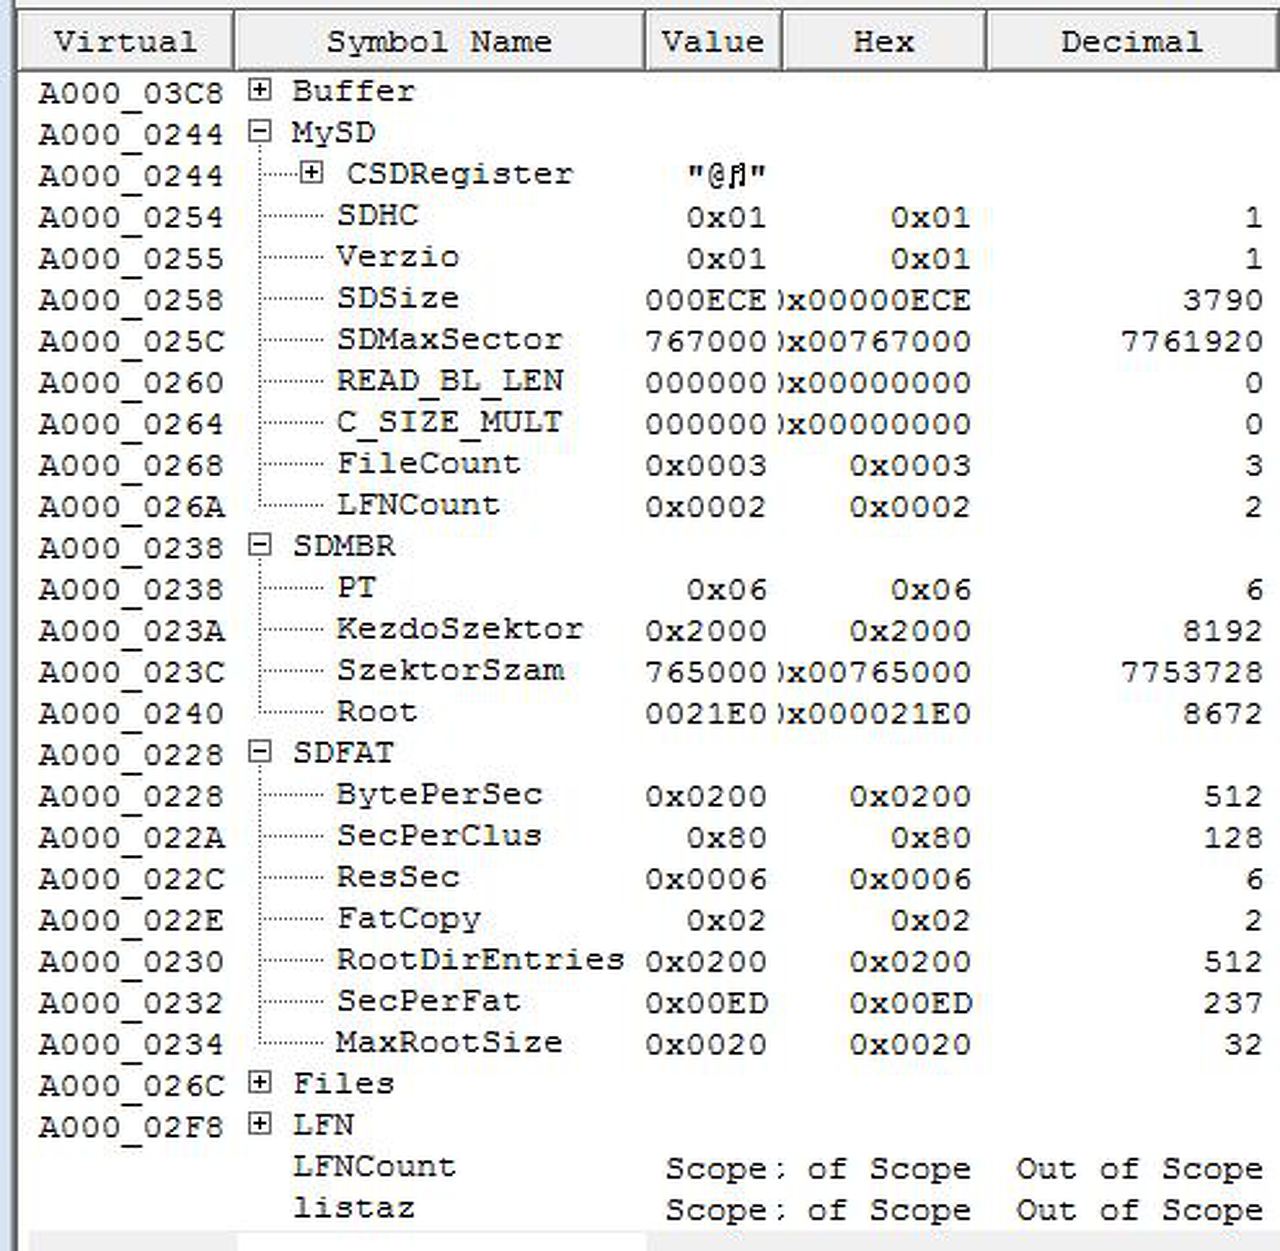Select the READ_BL_LEN symbol

[450, 381]
